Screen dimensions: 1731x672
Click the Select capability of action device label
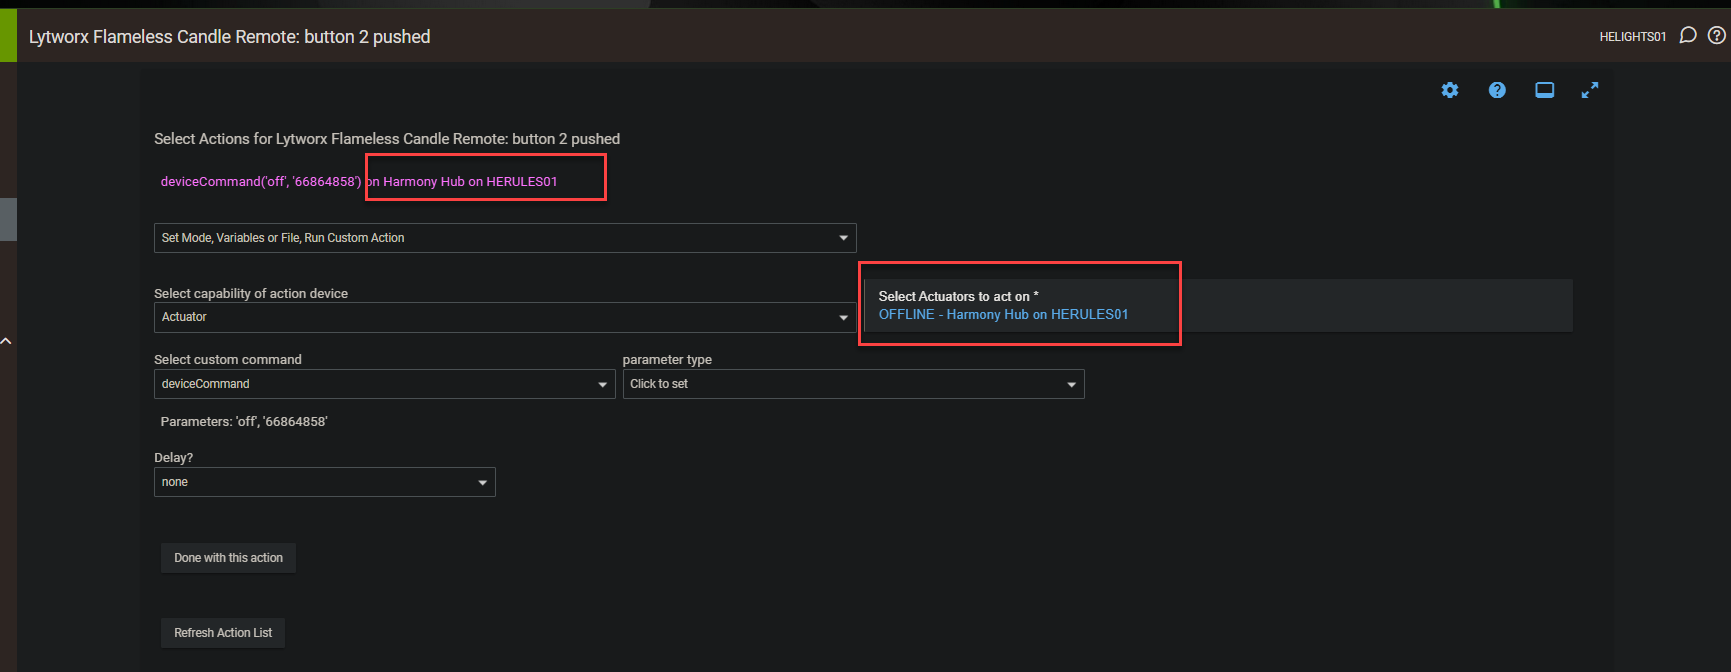[x=251, y=293]
